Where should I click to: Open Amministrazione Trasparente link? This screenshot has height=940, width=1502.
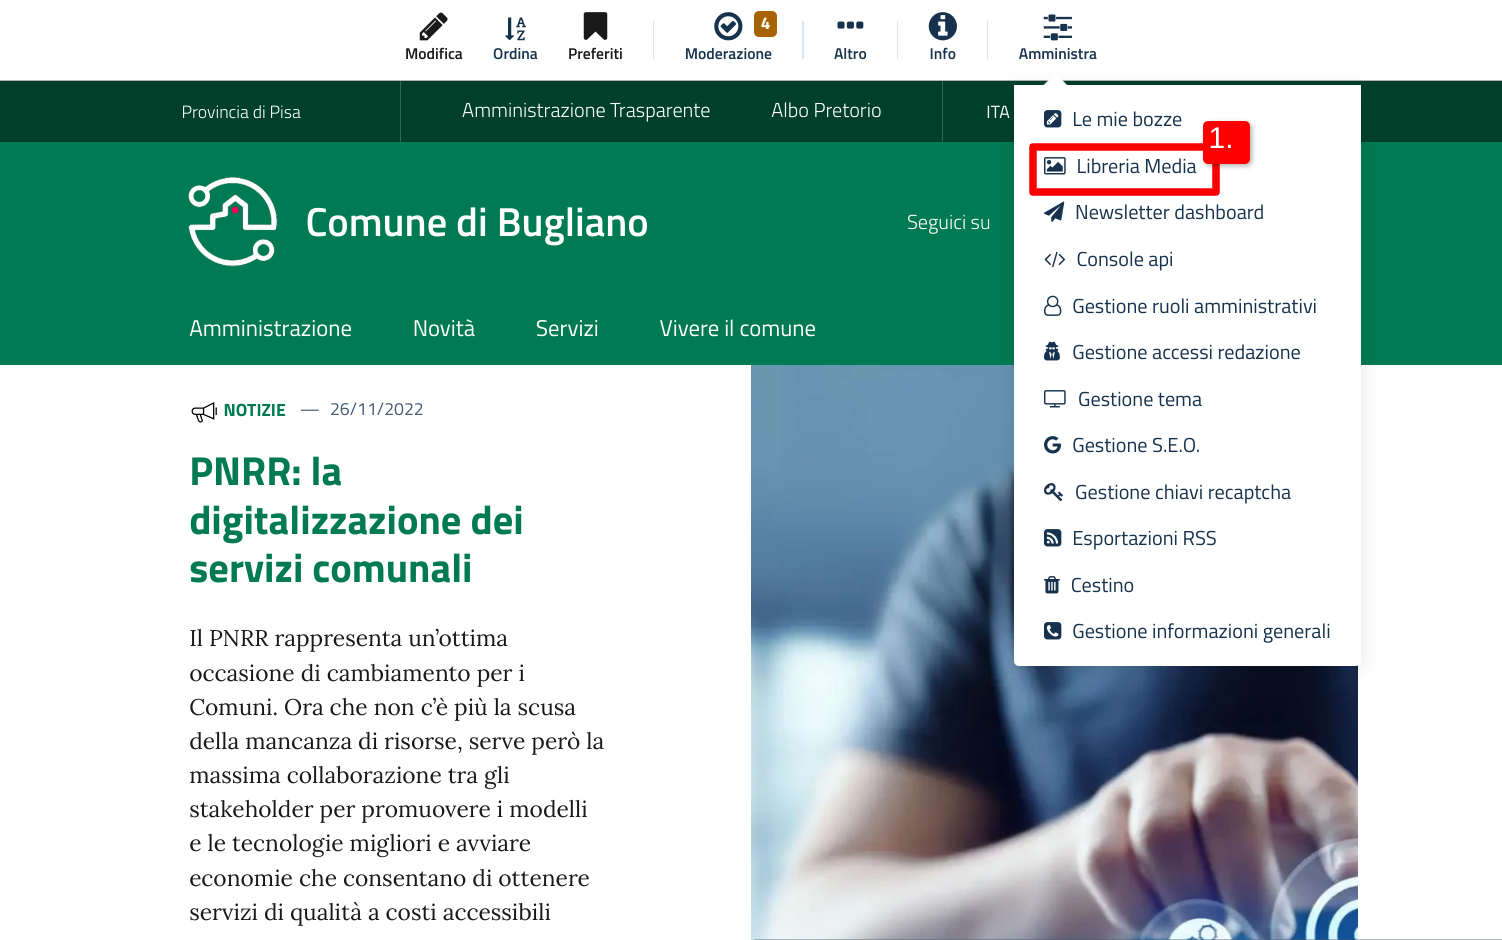[586, 110]
